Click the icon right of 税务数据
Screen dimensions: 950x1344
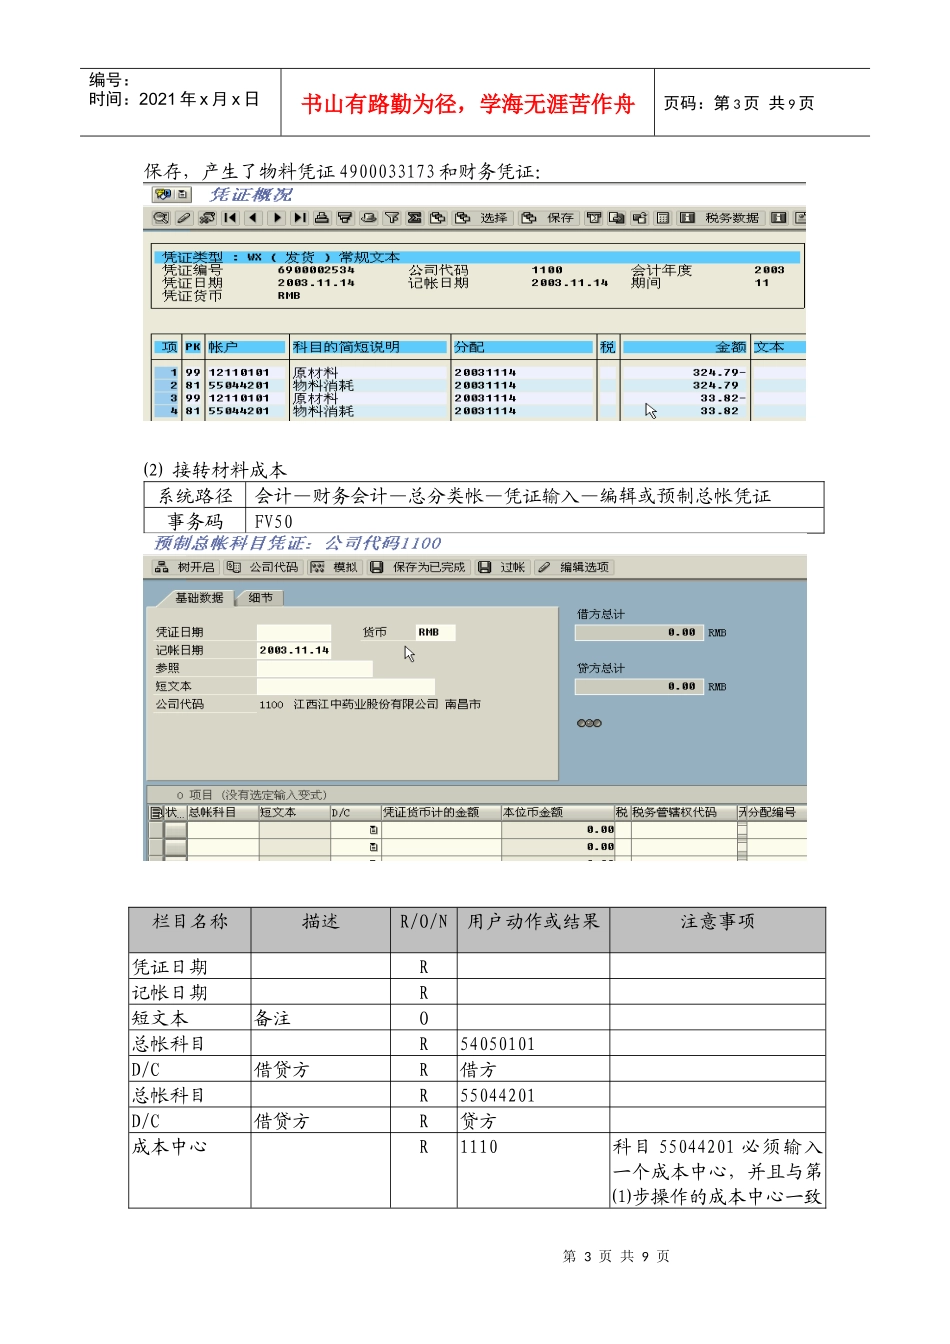click(x=778, y=218)
